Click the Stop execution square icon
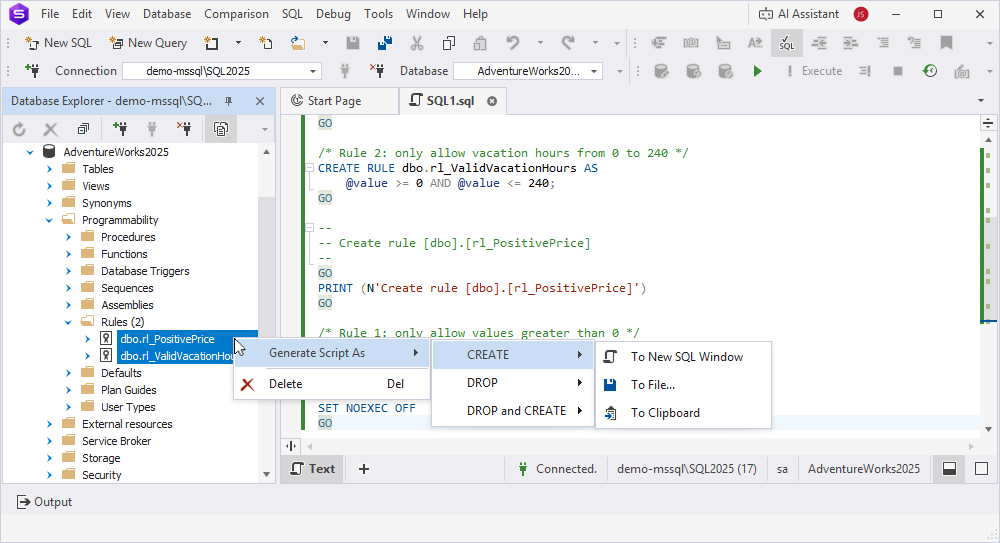1000x543 pixels. tap(898, 71)
